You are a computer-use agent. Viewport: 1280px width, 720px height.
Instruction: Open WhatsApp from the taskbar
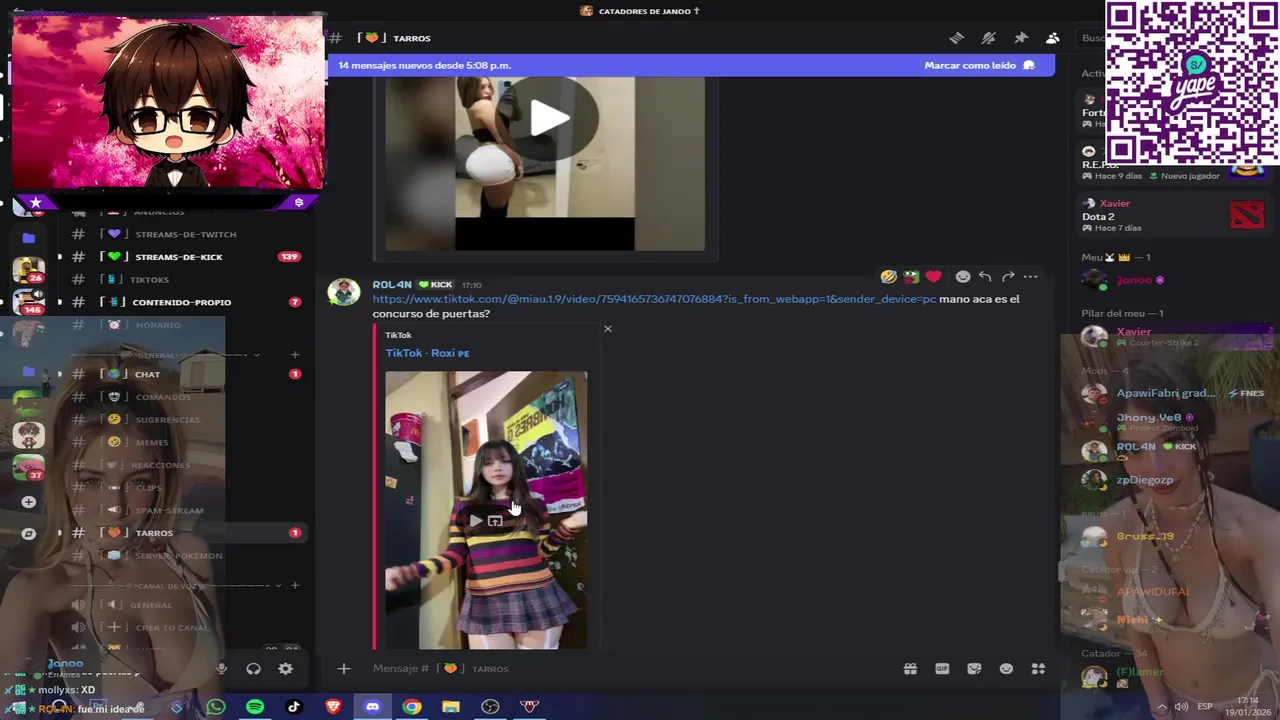click(216, 707)
